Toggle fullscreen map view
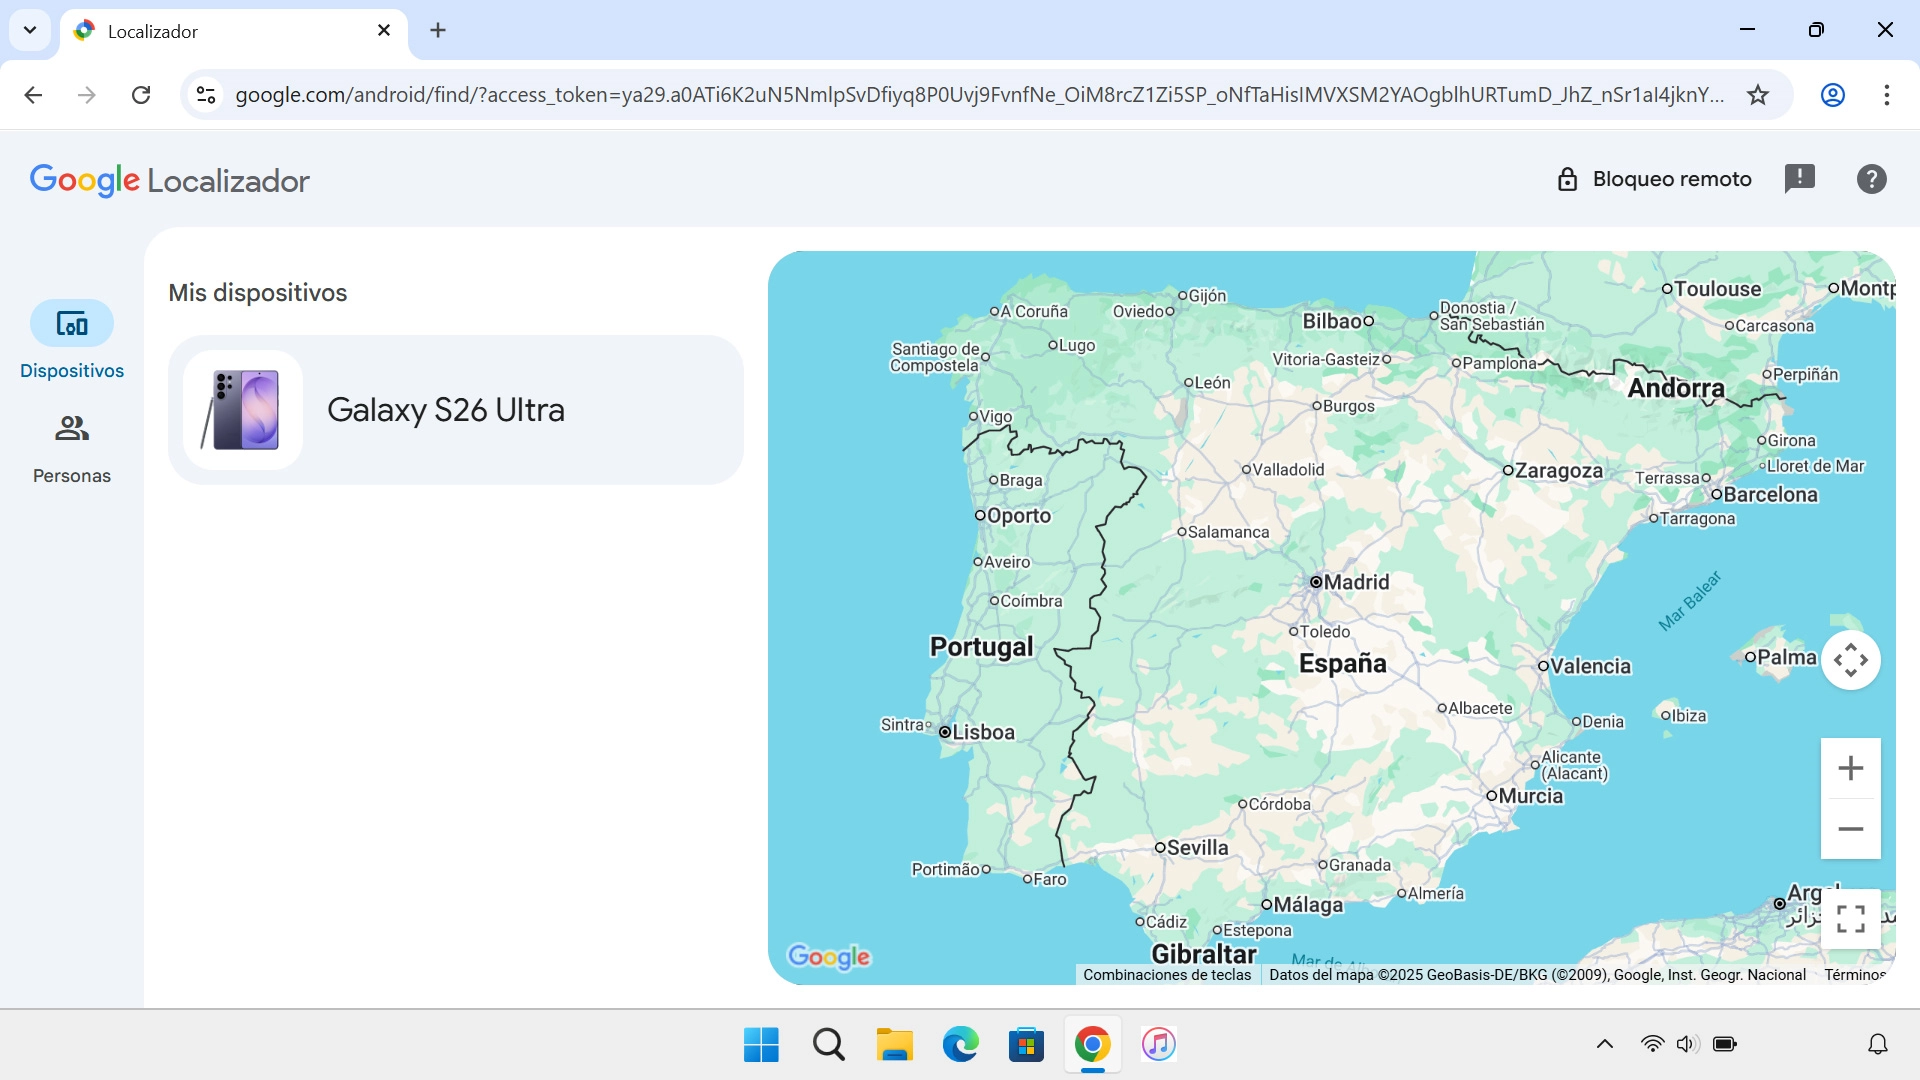Screen dimensions: 1920x1080 coord(1851,918)
